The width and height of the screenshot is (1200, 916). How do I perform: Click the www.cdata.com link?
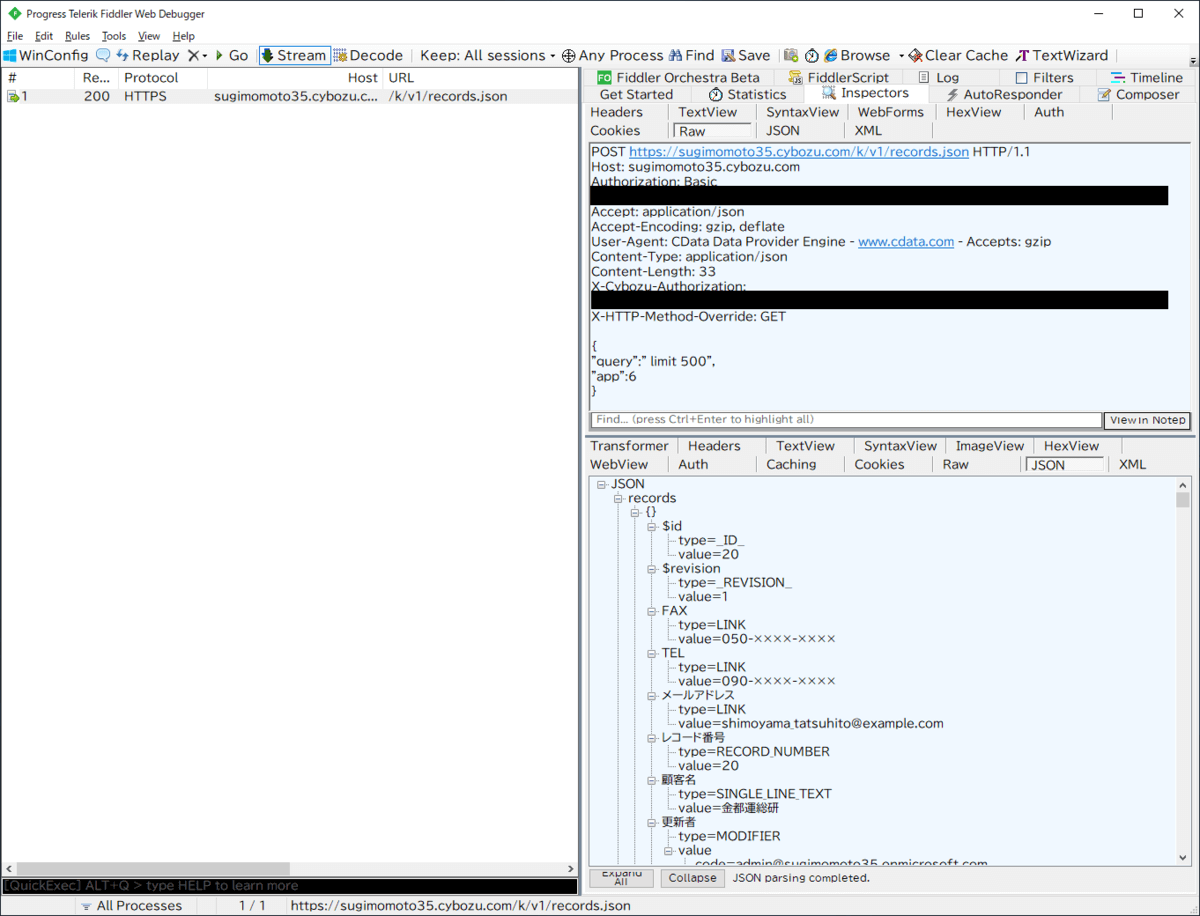tap(906, 242)
